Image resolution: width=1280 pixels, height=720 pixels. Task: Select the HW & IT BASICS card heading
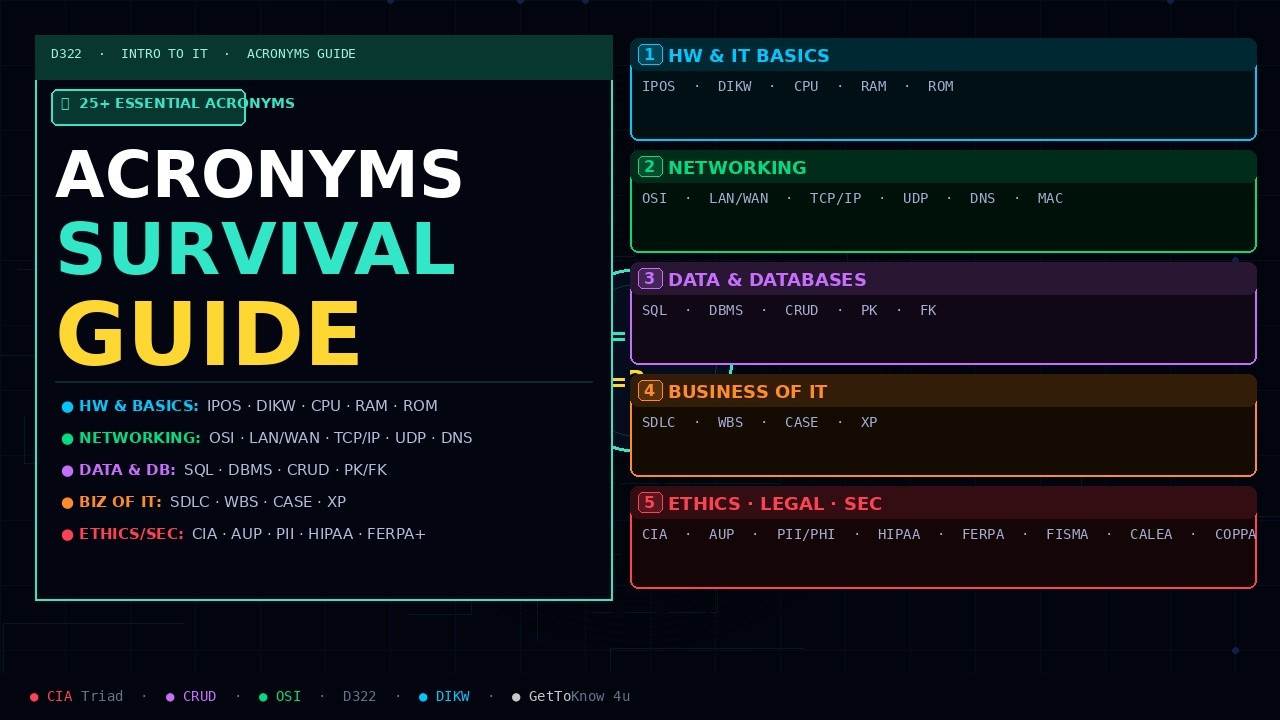coord(749,56)
